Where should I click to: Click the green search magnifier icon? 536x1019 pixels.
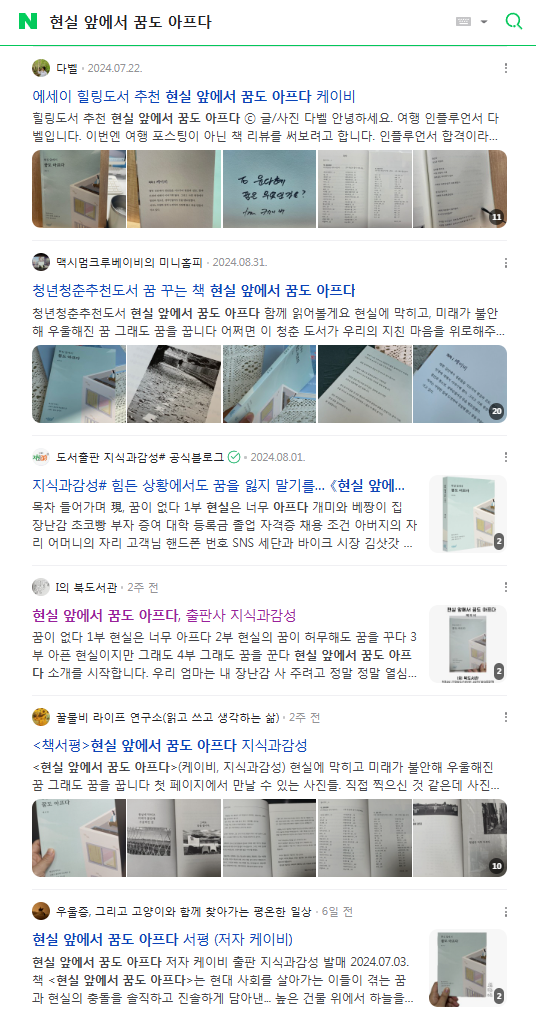[514, 21]
